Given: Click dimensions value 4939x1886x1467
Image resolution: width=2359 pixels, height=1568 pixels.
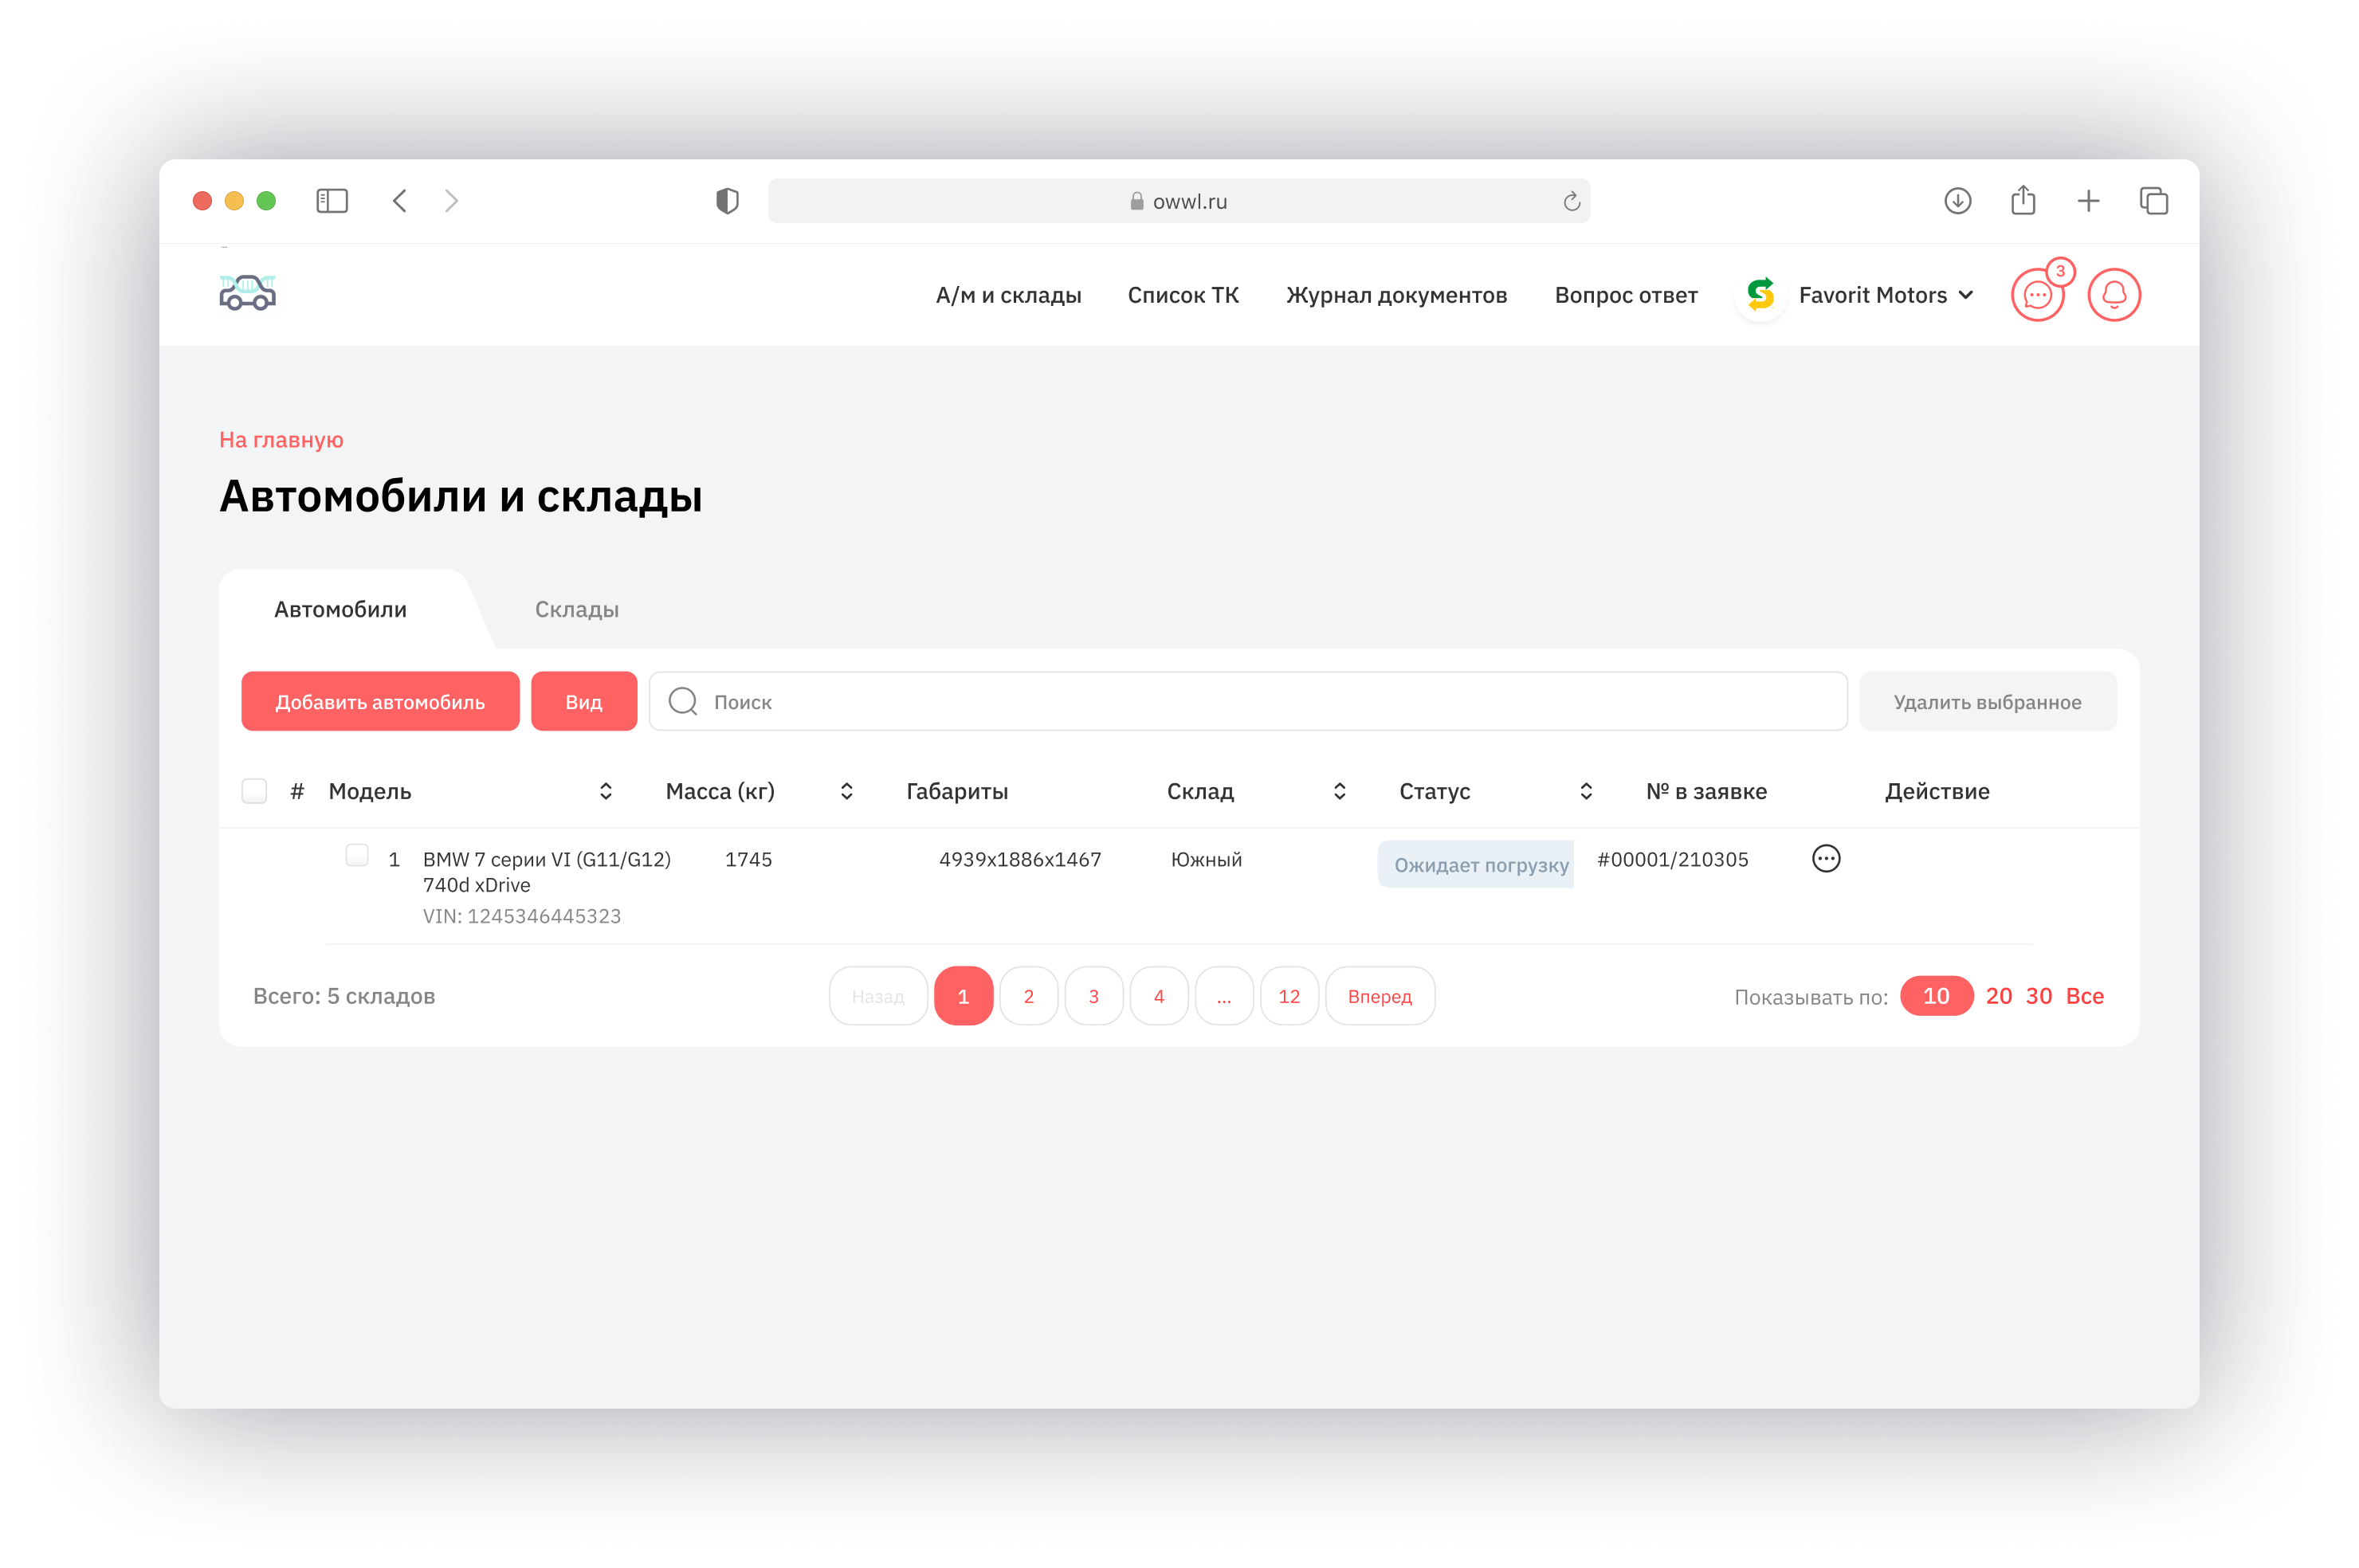Looking at the screenshot, I should click(1019, 859).
